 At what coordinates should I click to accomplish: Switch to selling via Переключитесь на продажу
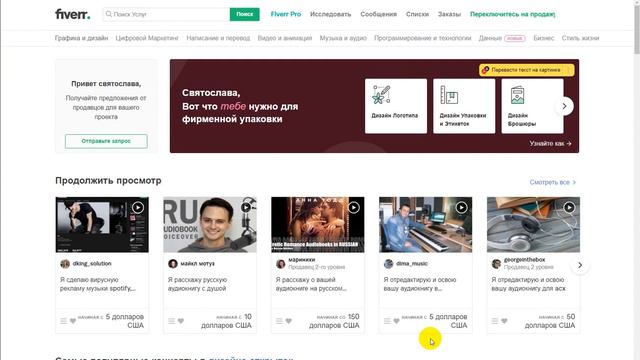point(513,14)
